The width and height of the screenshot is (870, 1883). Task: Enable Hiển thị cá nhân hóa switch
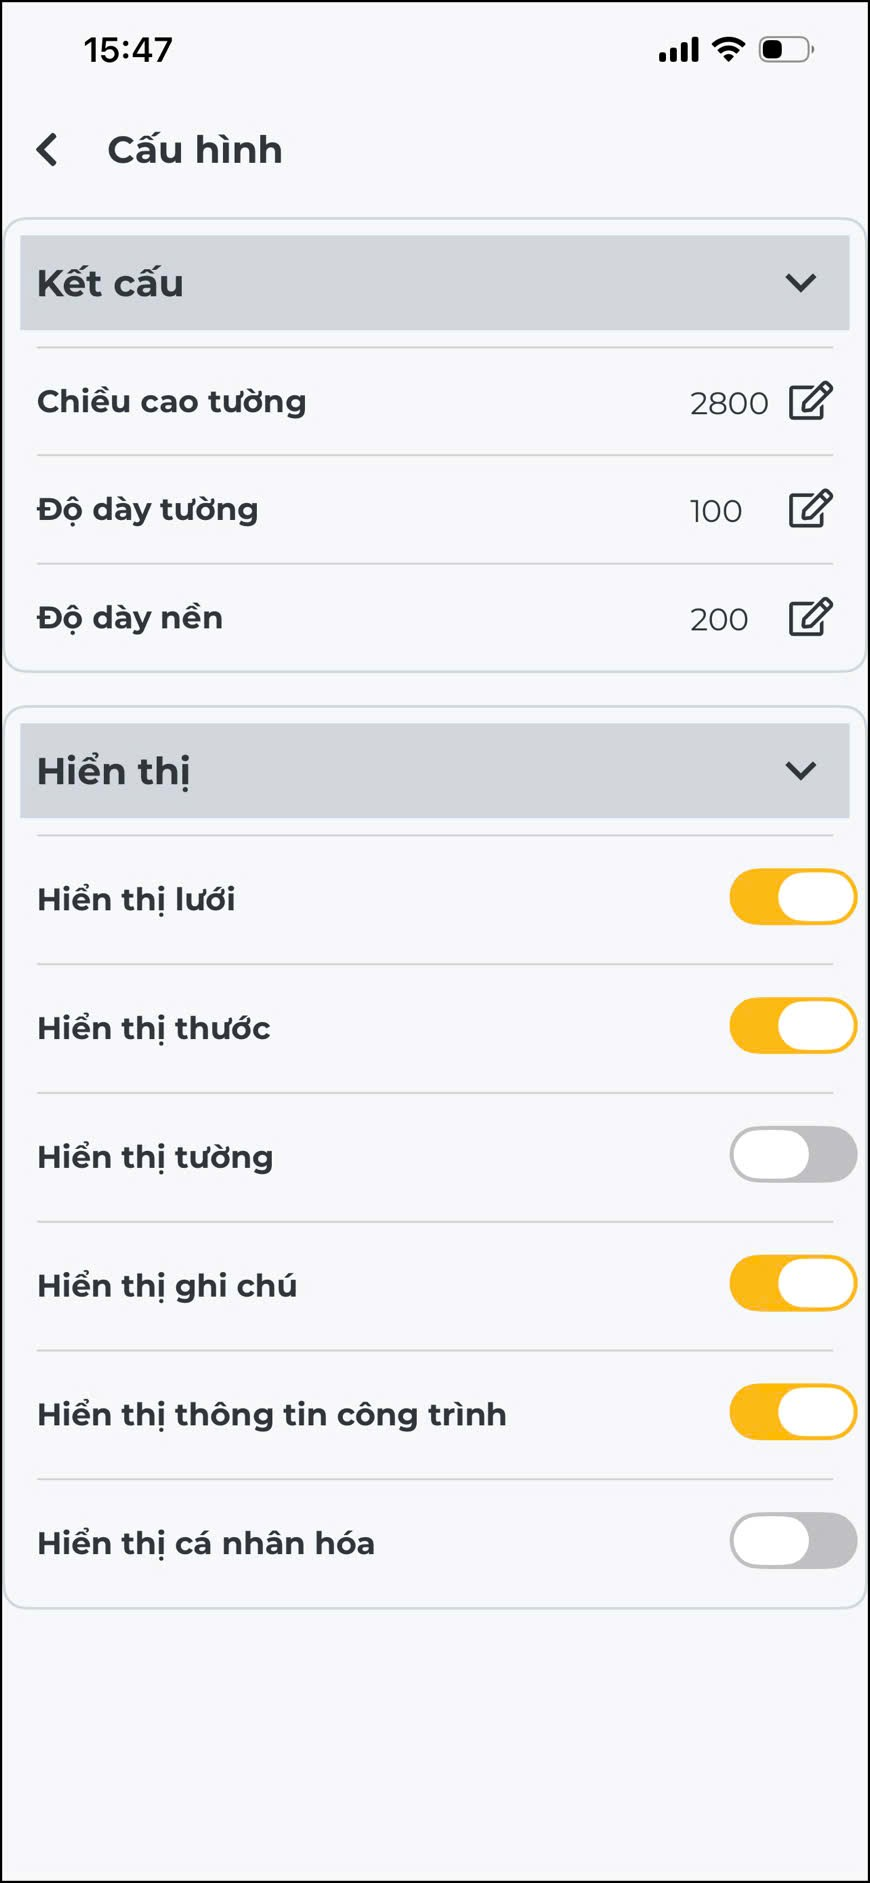(793, 1541)
